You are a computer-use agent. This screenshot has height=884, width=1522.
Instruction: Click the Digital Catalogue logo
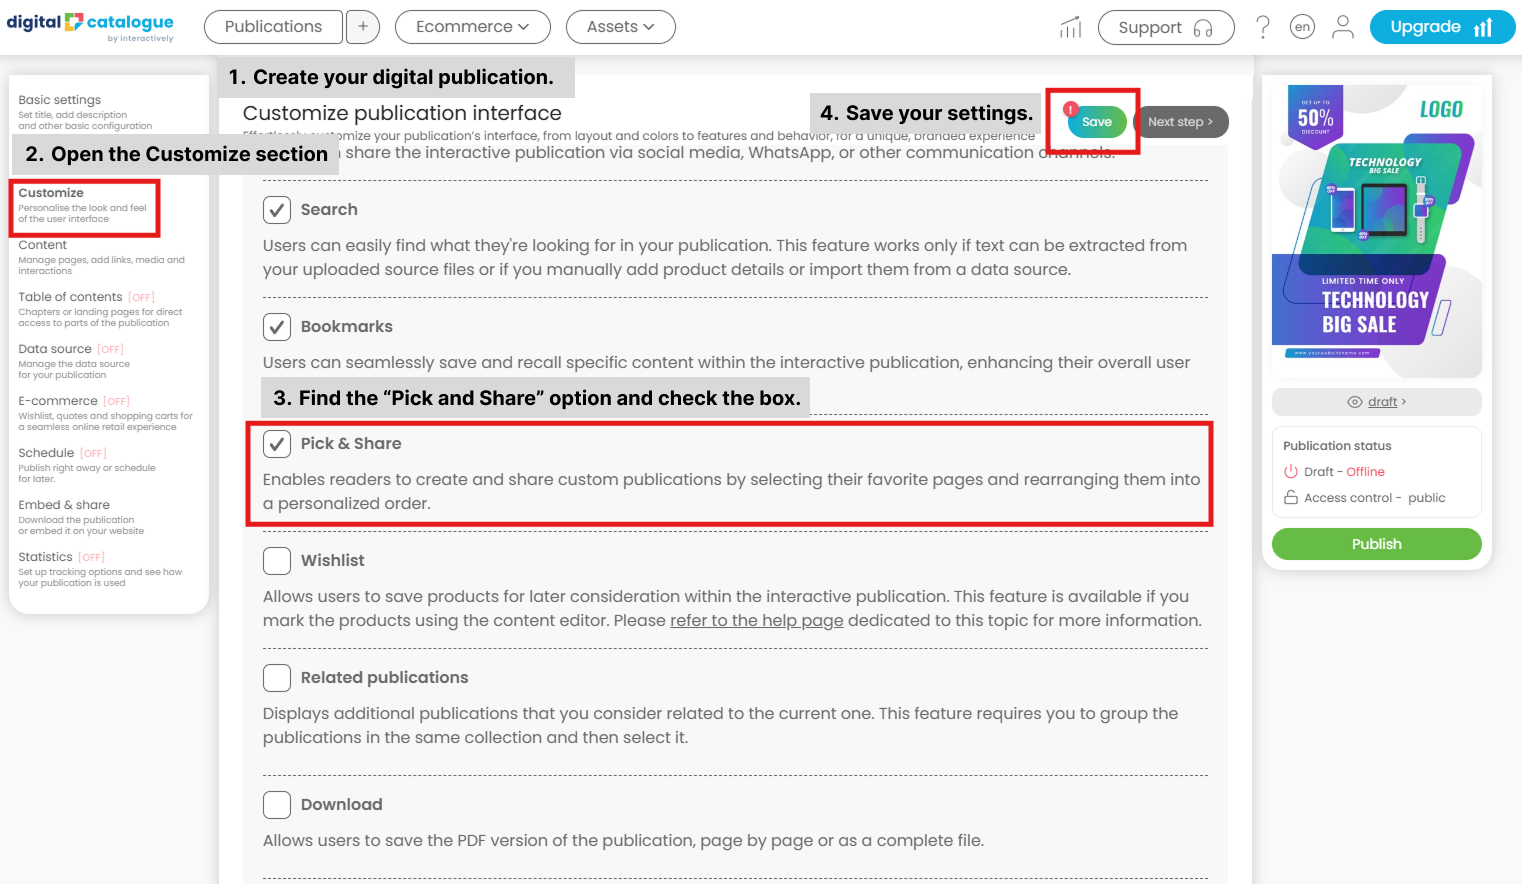coord(90,26)
